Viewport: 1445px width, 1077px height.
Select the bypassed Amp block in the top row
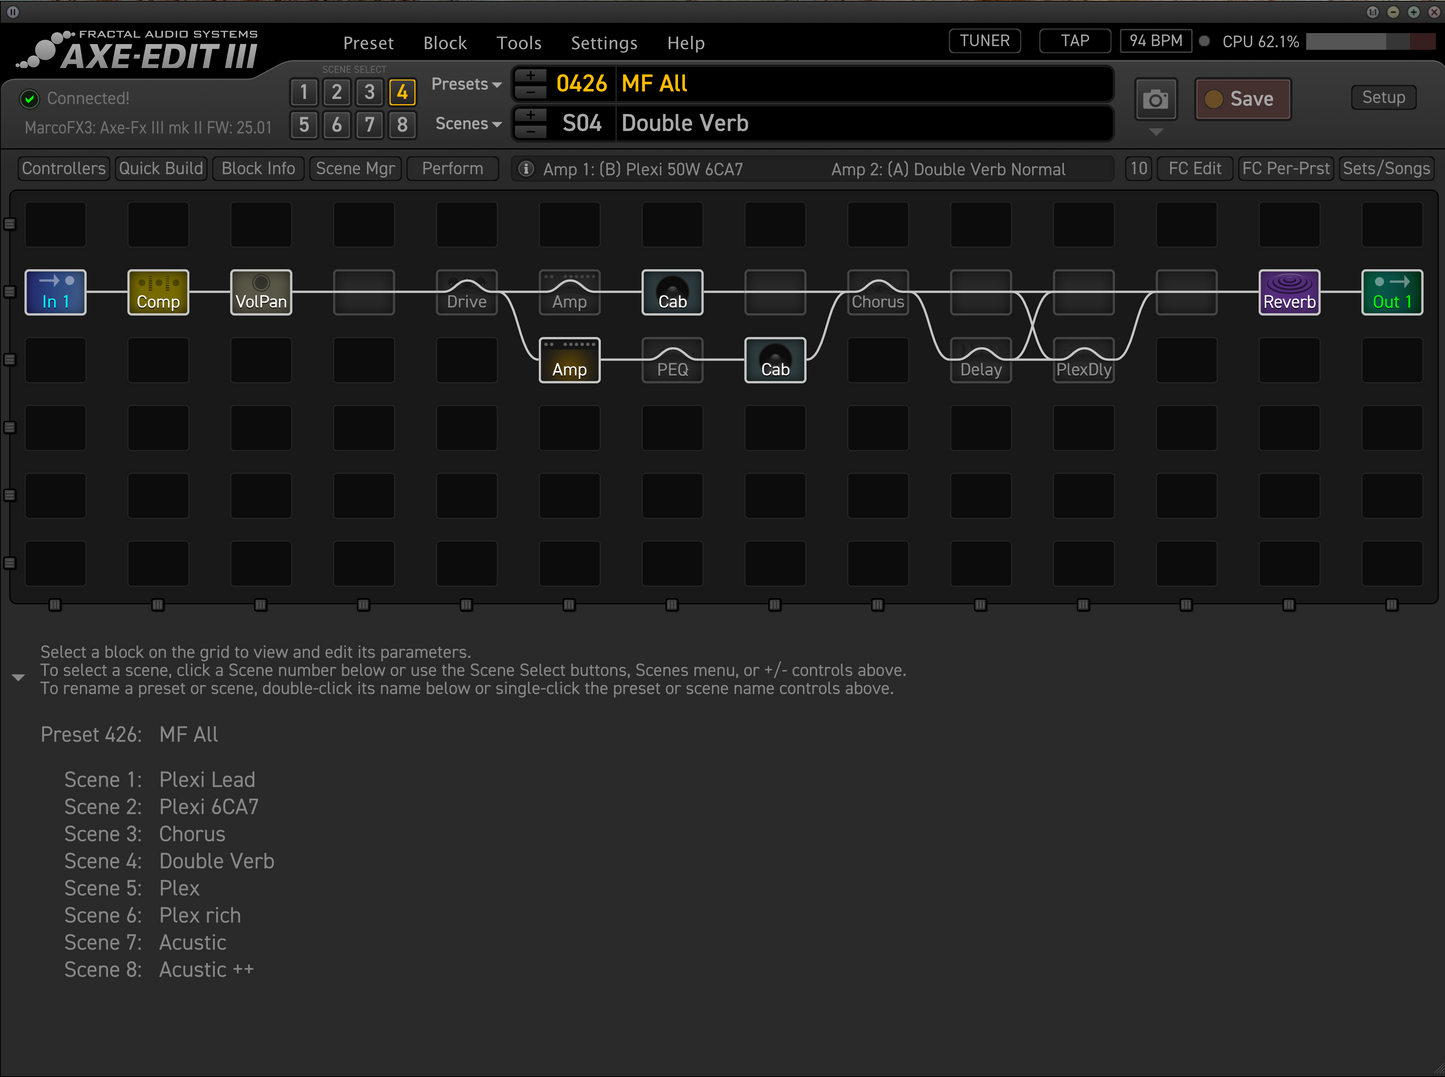click(x=570, y=292)
